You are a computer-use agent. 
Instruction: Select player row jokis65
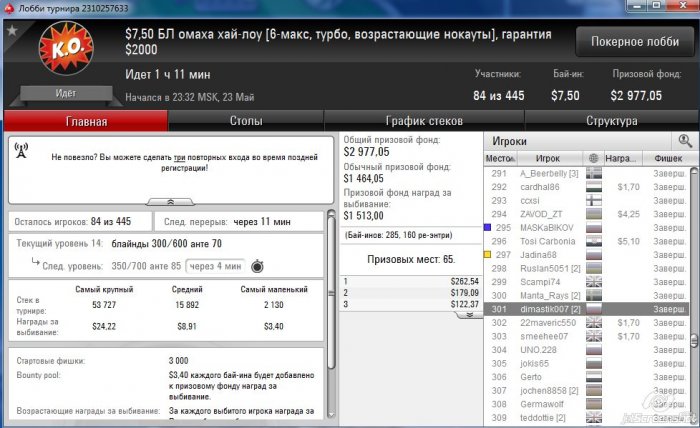click(x=587, y=363)
